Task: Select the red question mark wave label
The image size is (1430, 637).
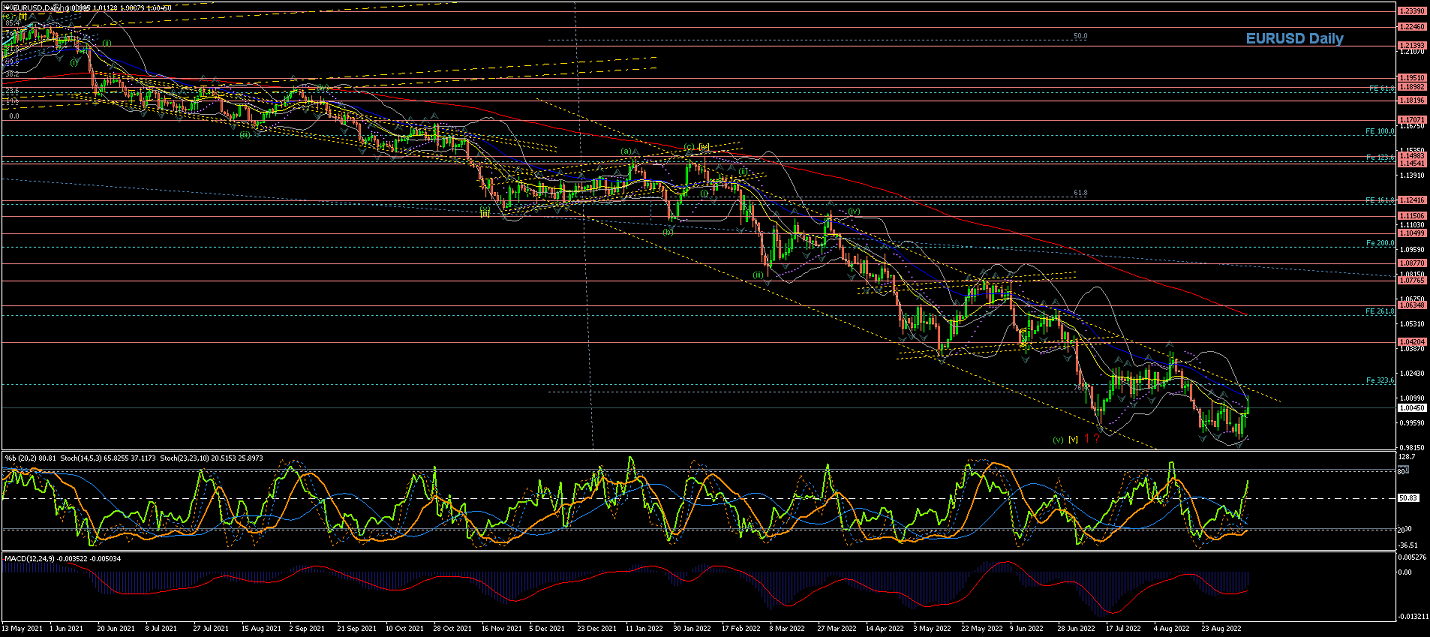Action: pos(1097,439)
